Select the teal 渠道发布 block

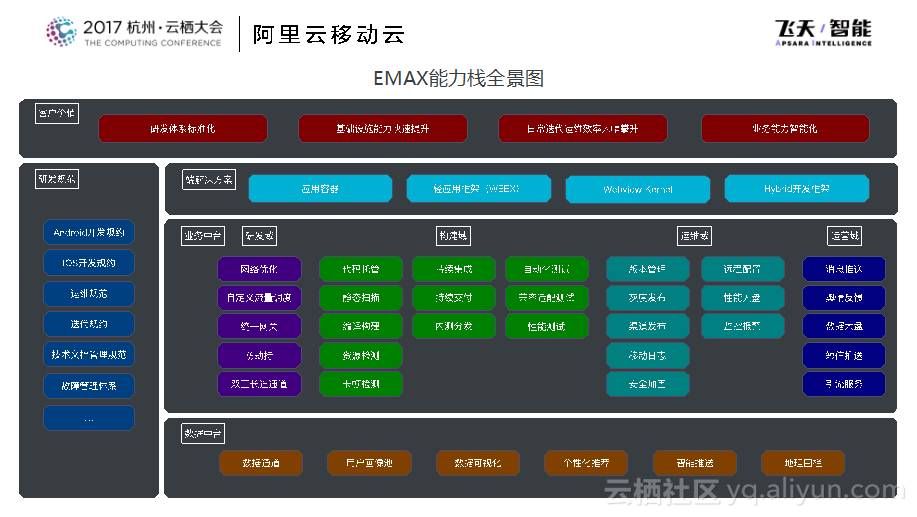tap(647, 326)
